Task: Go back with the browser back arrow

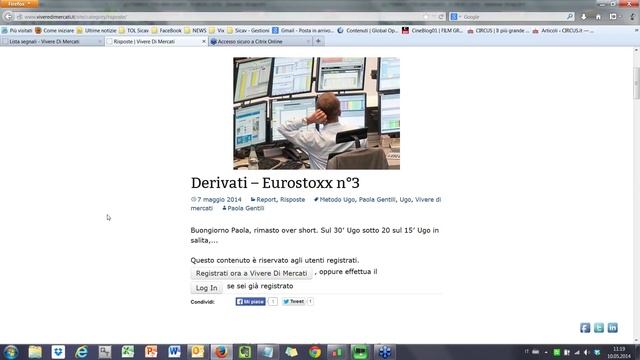Action: point(8,17)
